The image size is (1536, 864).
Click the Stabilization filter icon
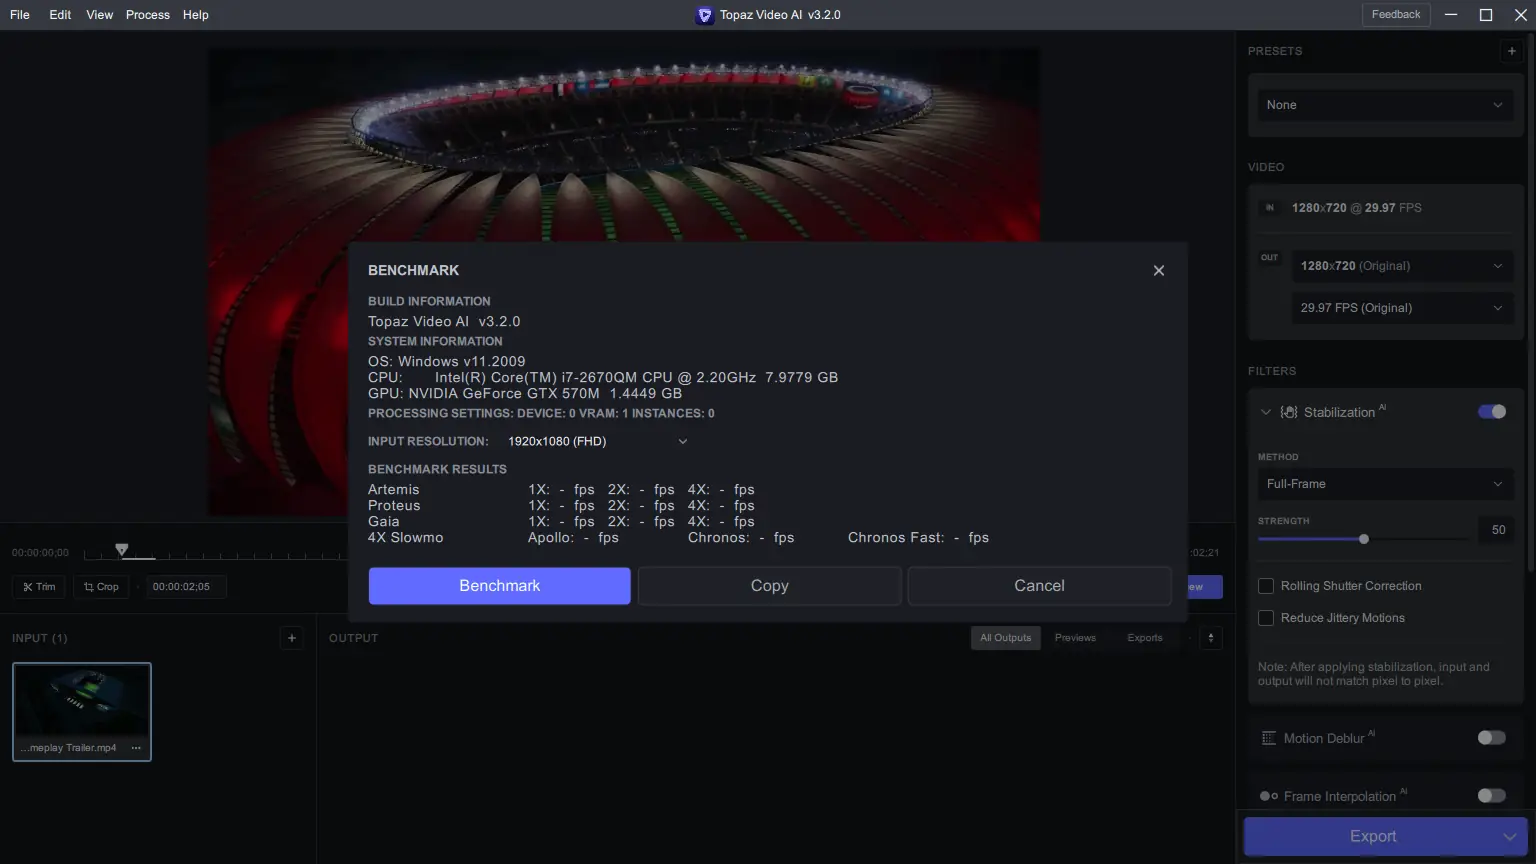point(1289,412)
